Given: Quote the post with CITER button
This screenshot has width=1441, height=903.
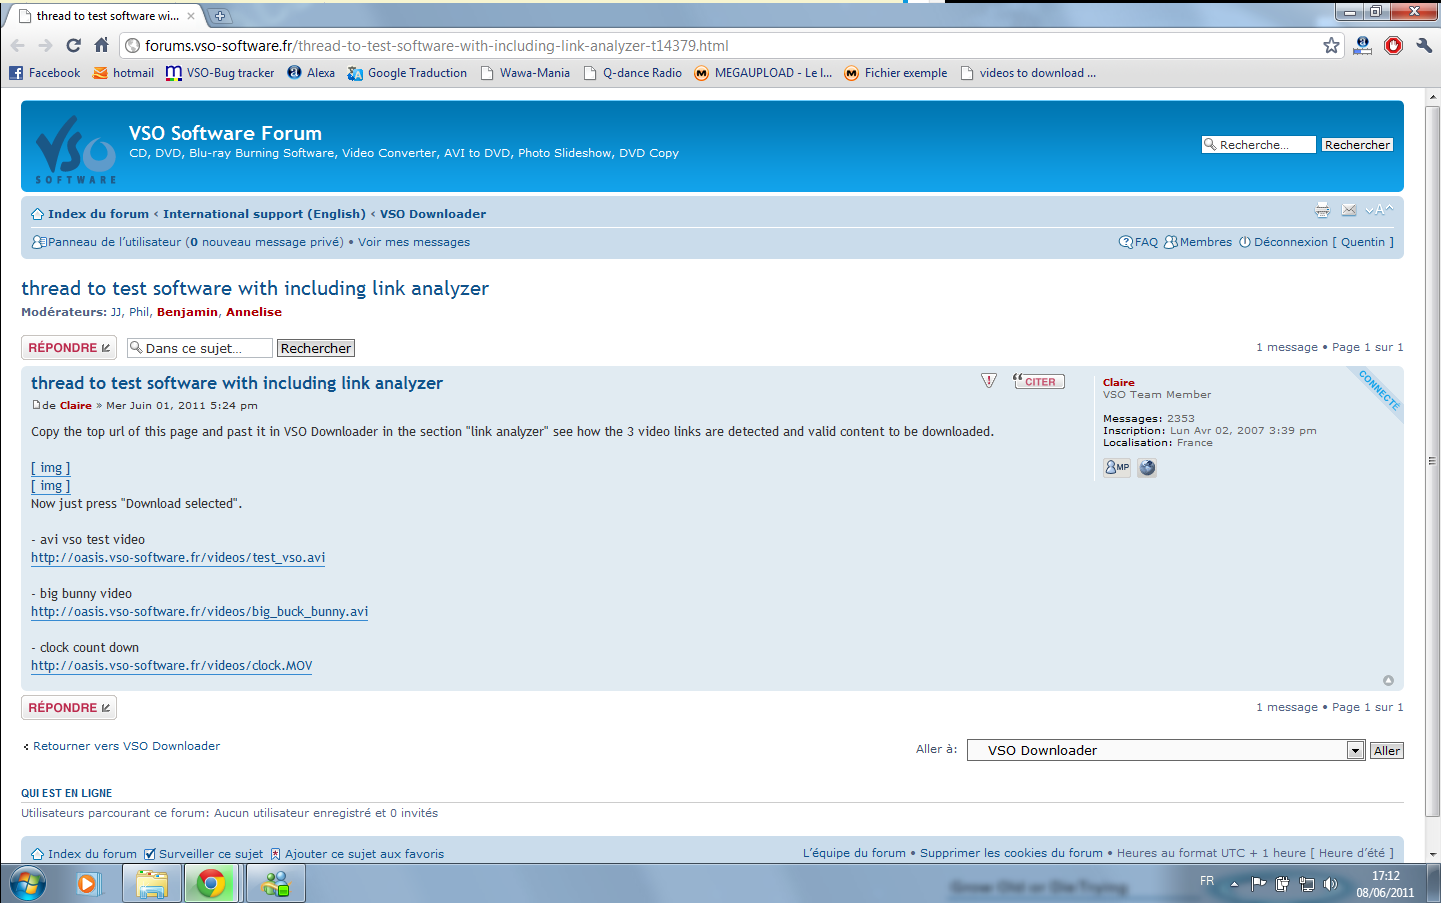Looking at the screenshot, I should 1039,381.
